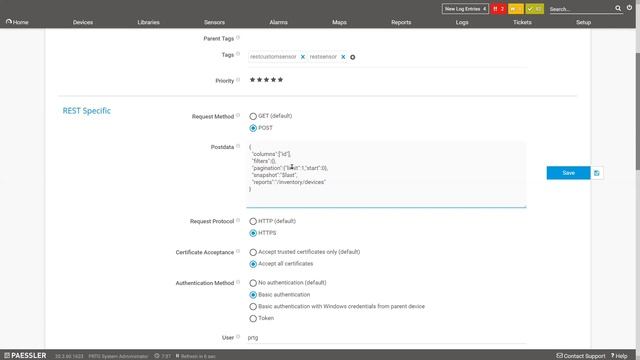Set priority to the third star
Screen dimensions: 640x360
(x=267, y=80)
